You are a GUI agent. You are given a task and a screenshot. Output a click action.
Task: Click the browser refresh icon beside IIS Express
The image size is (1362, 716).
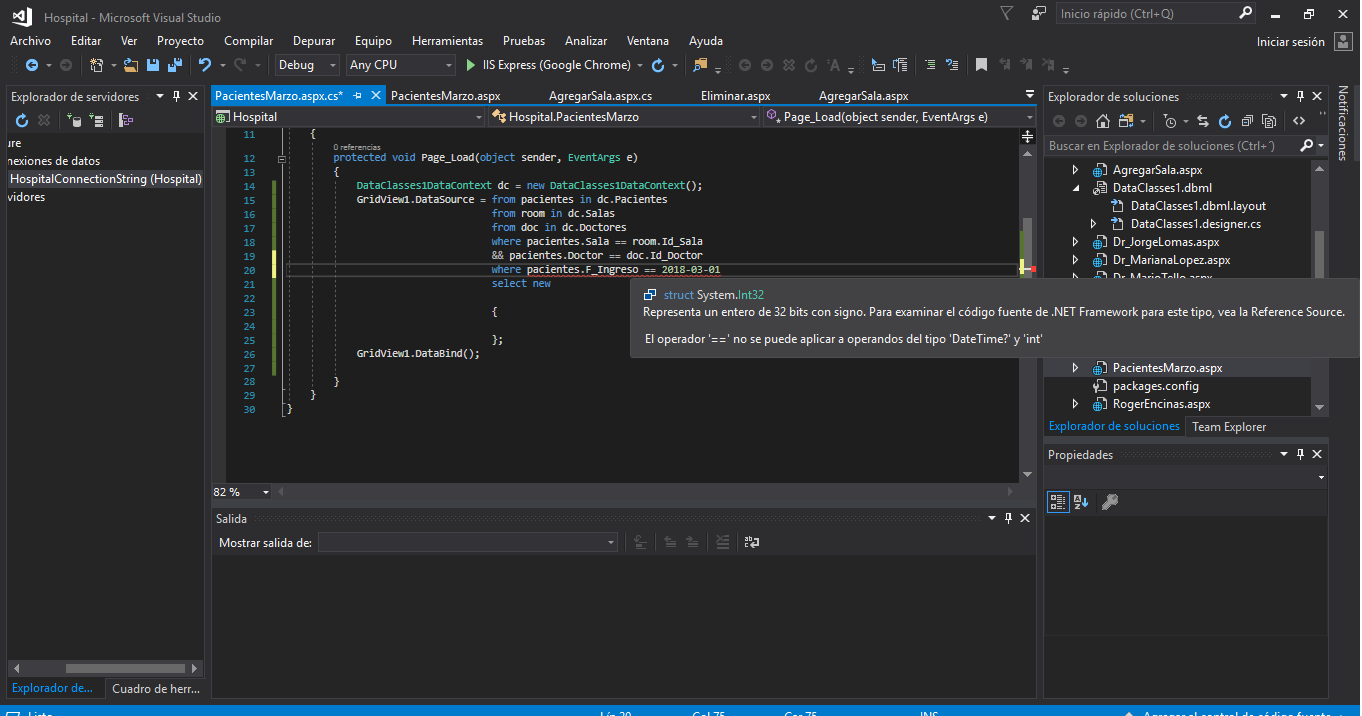[x=658, y=65]
